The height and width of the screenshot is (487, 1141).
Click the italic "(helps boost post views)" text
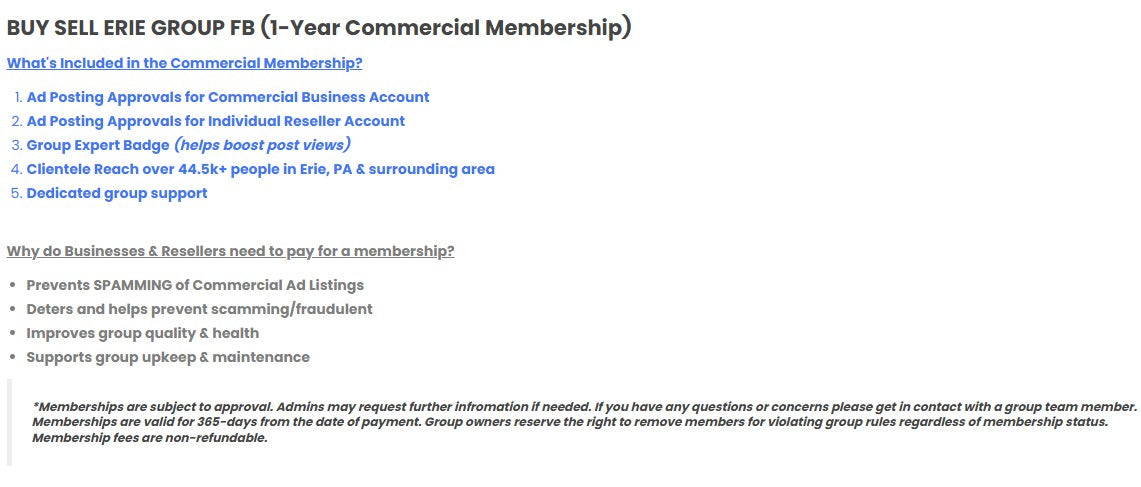pos(262,145)
